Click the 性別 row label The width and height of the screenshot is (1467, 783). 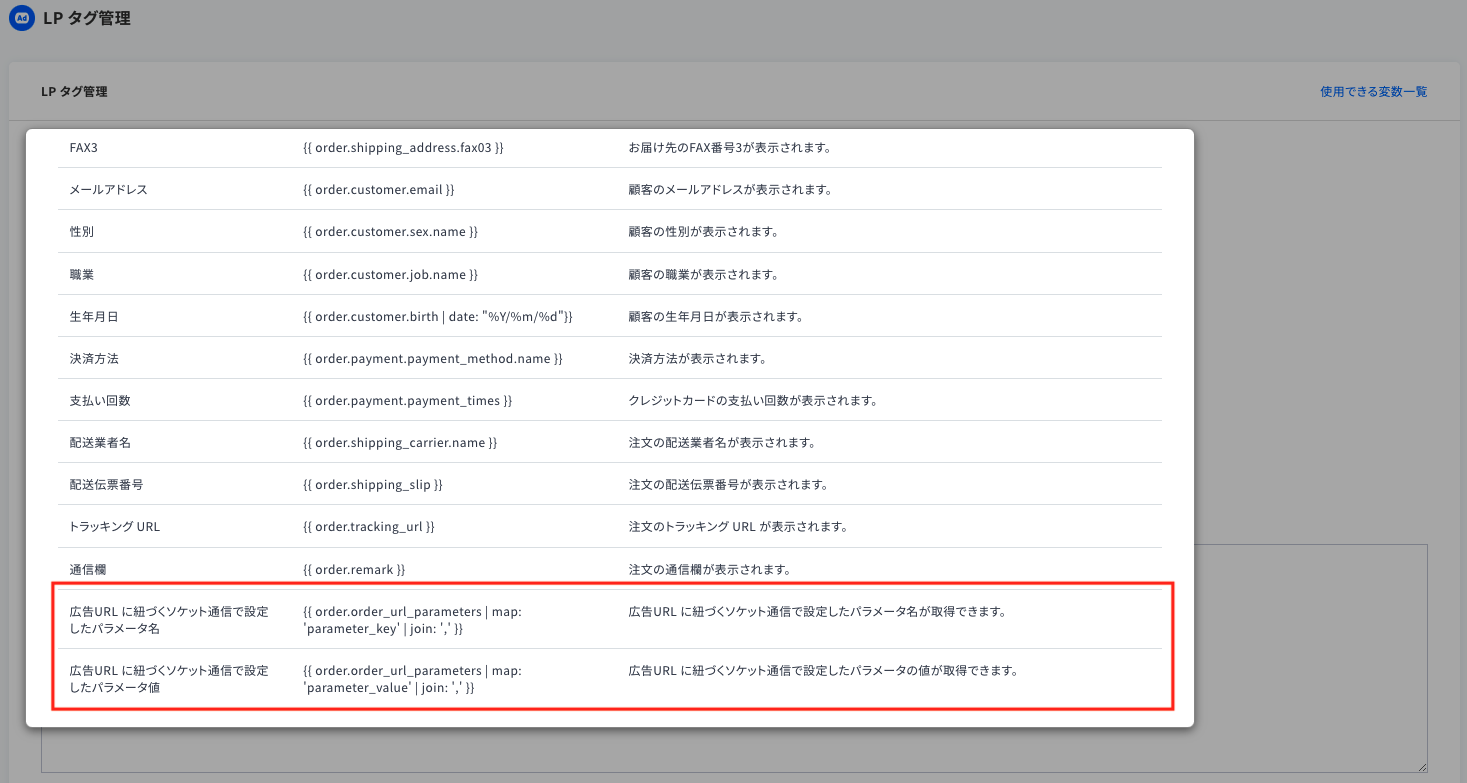pyautogui.click(x=83, y=232)
